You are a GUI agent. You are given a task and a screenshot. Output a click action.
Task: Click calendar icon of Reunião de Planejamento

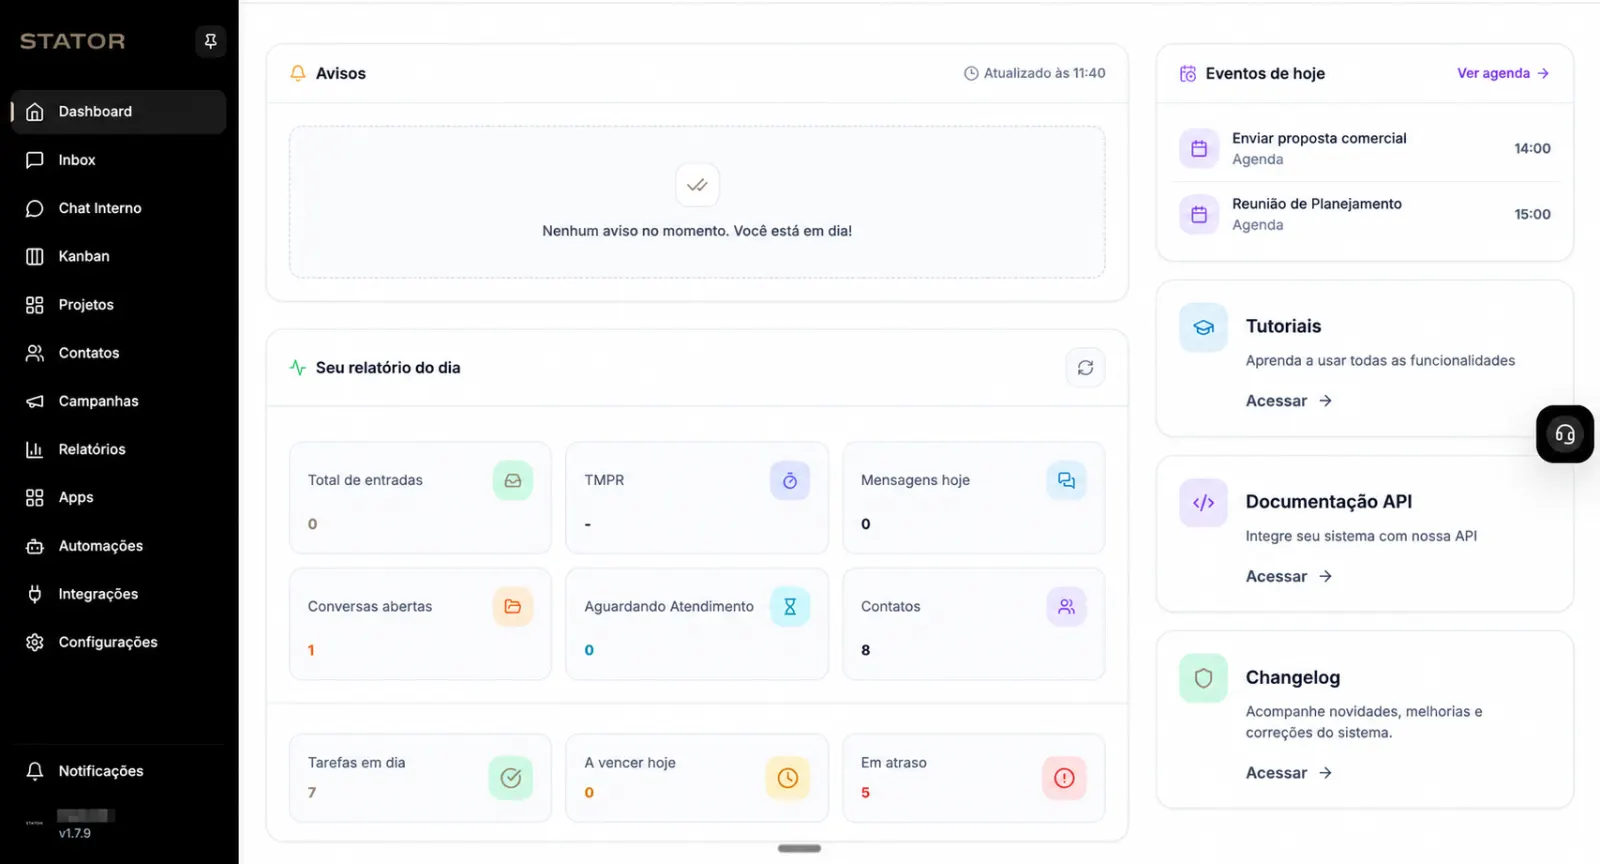[1199, 214]
